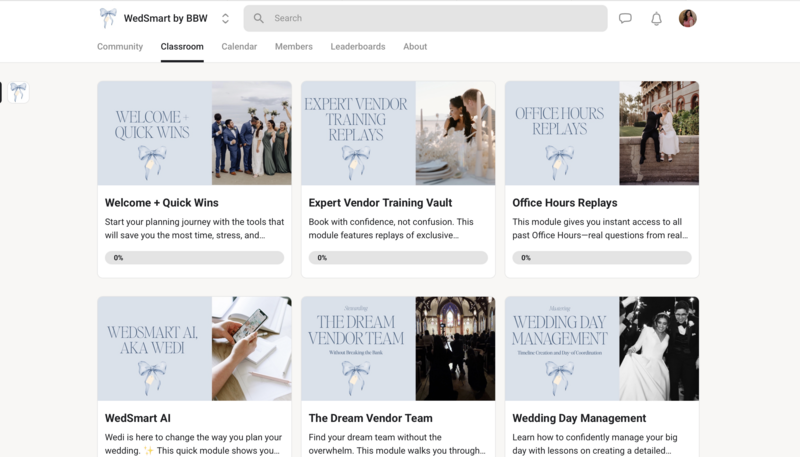Click the magnifier icon in search bar
The image size is (800, 457).
coord(259,18)
